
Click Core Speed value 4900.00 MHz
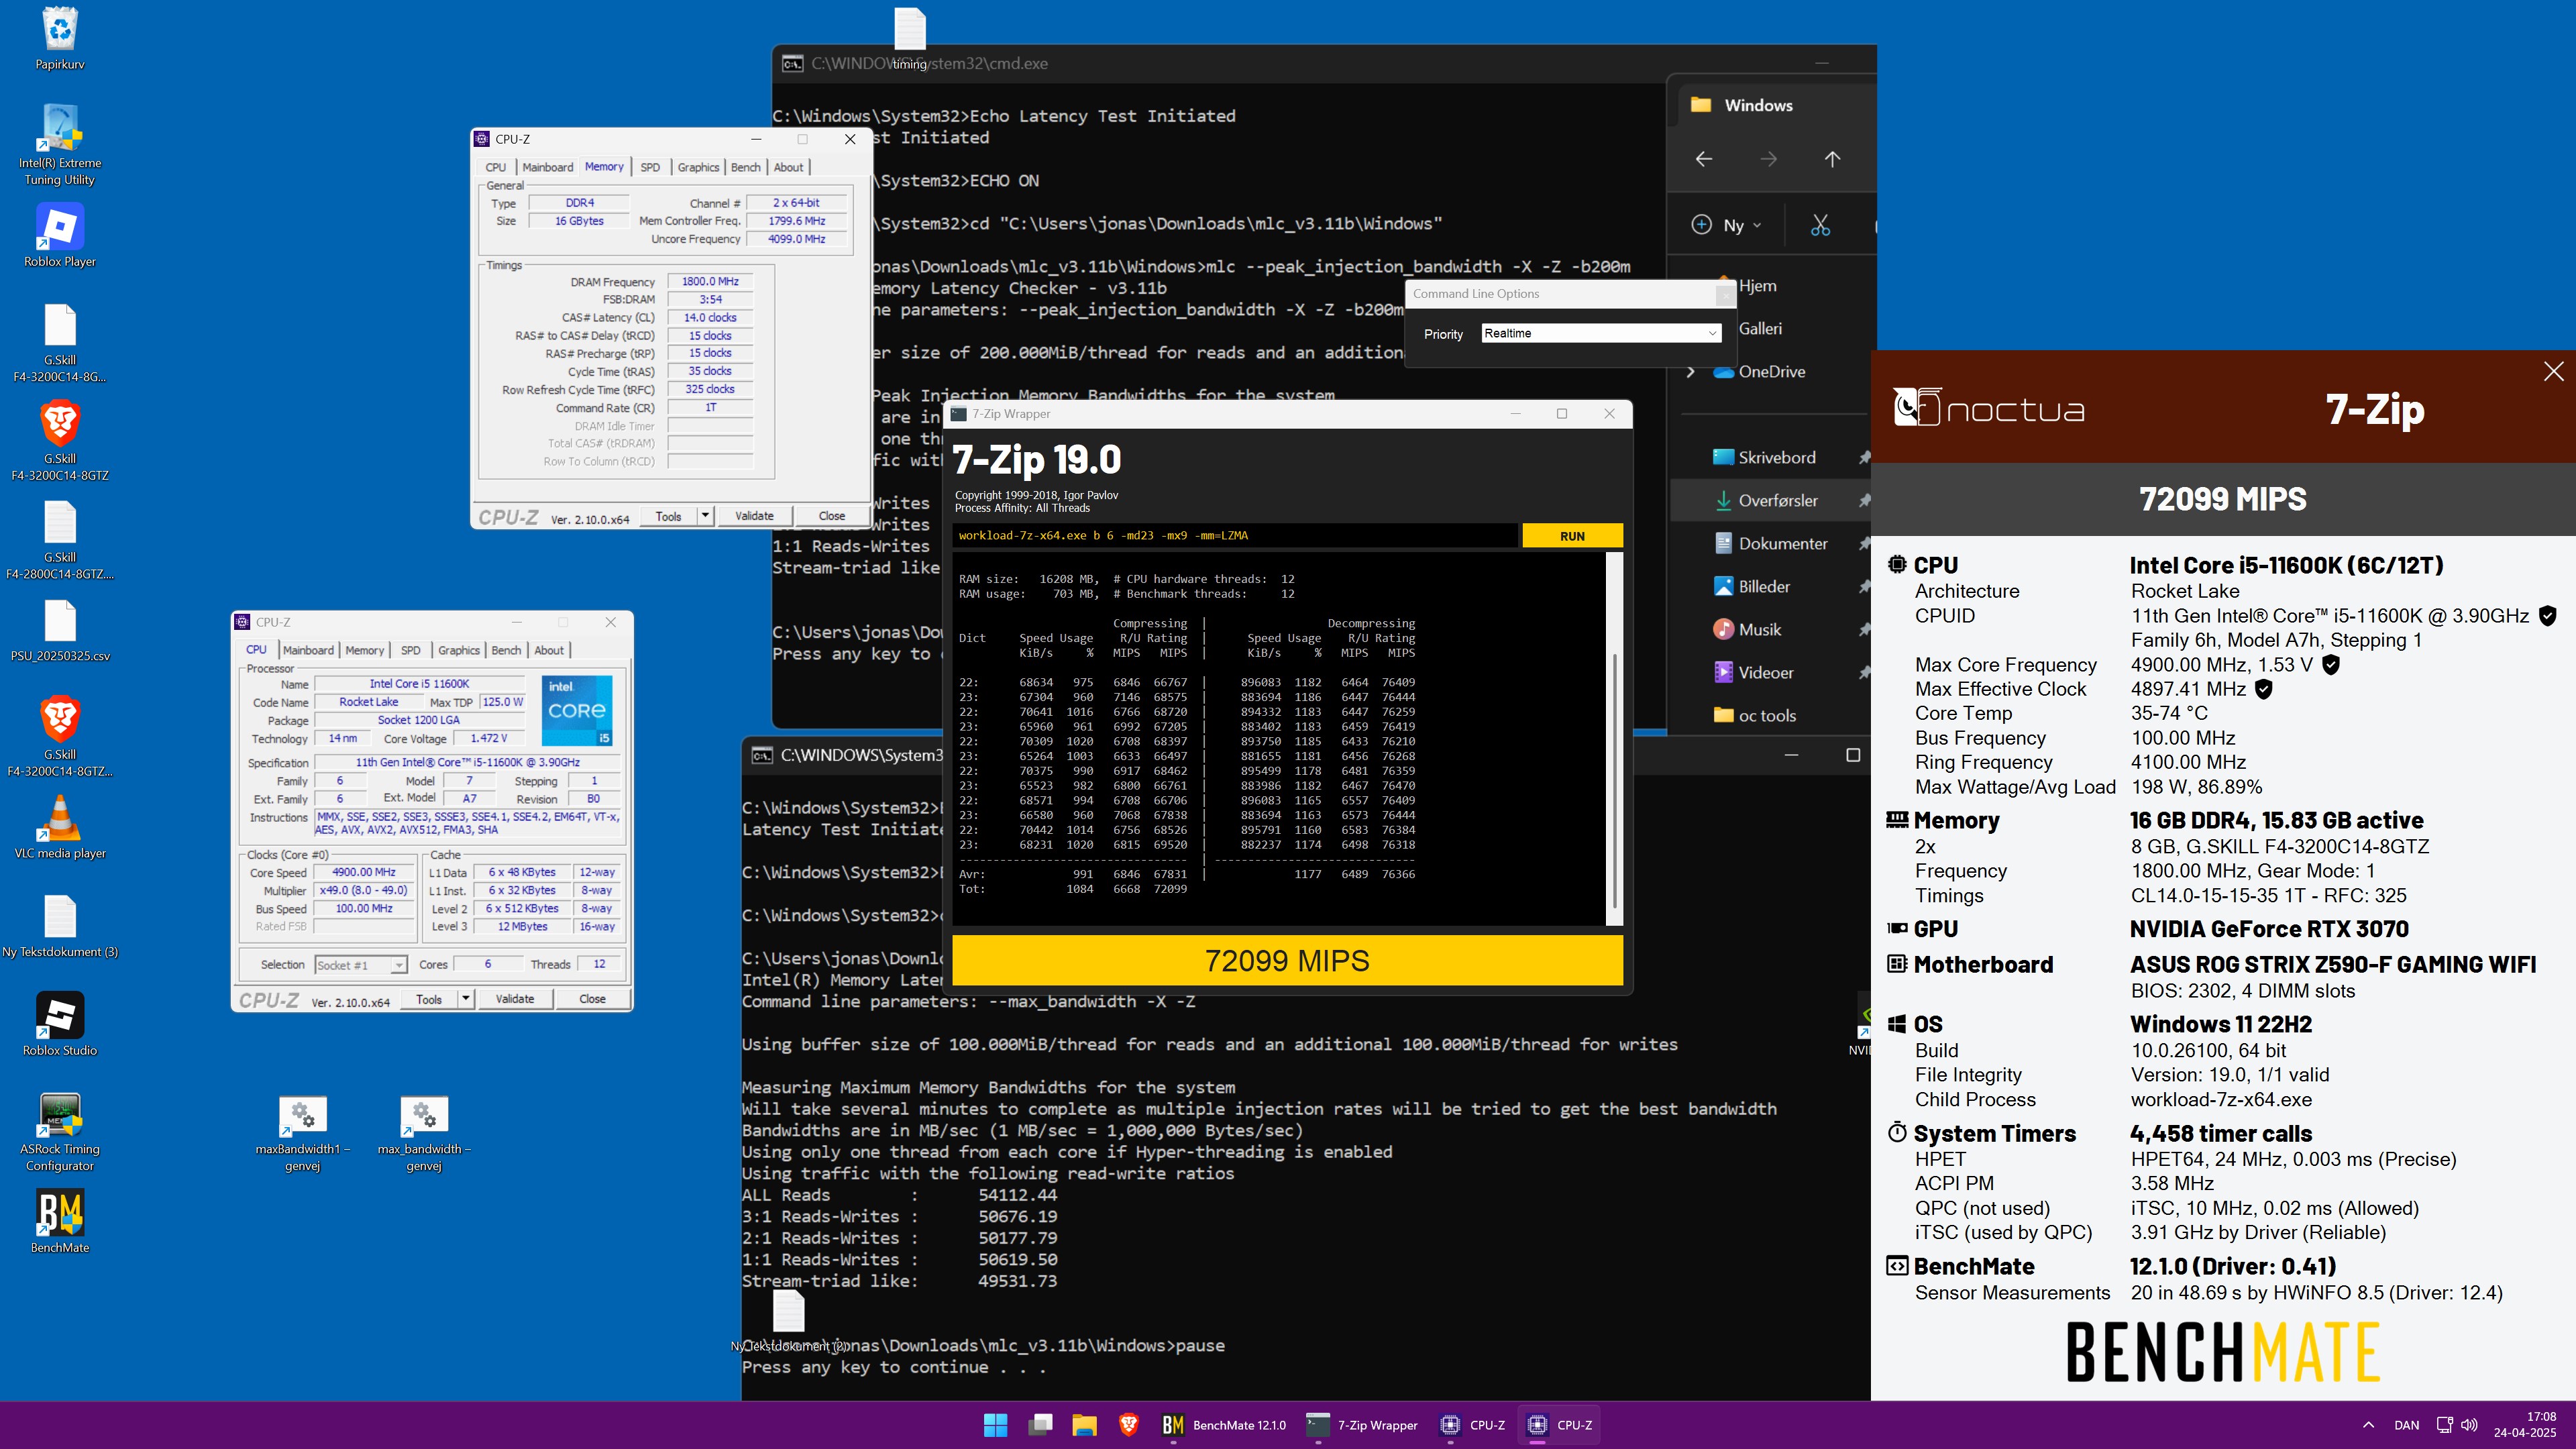pyautogui.click(x=364, y=872)
